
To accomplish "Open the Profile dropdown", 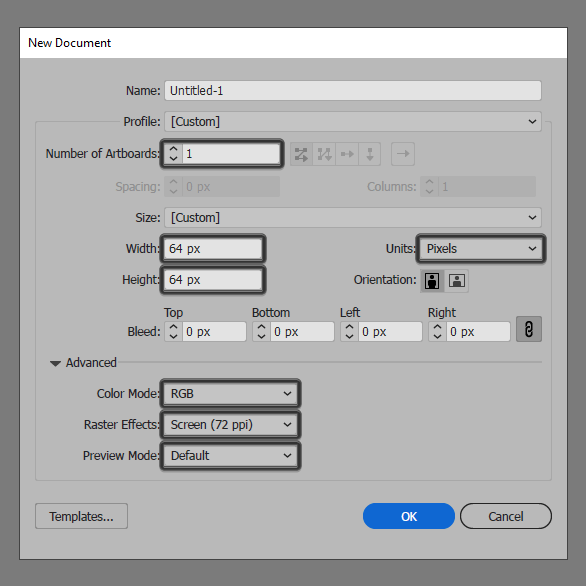I will 353,121.
